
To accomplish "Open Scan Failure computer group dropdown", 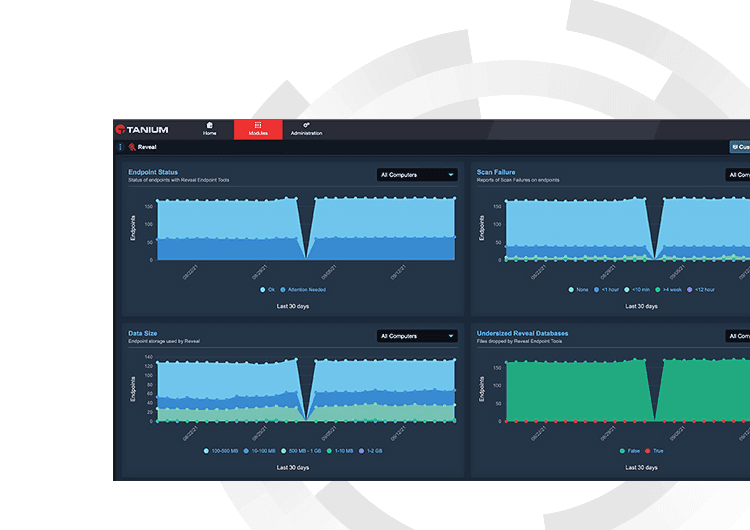I will [x=738, y=175].
